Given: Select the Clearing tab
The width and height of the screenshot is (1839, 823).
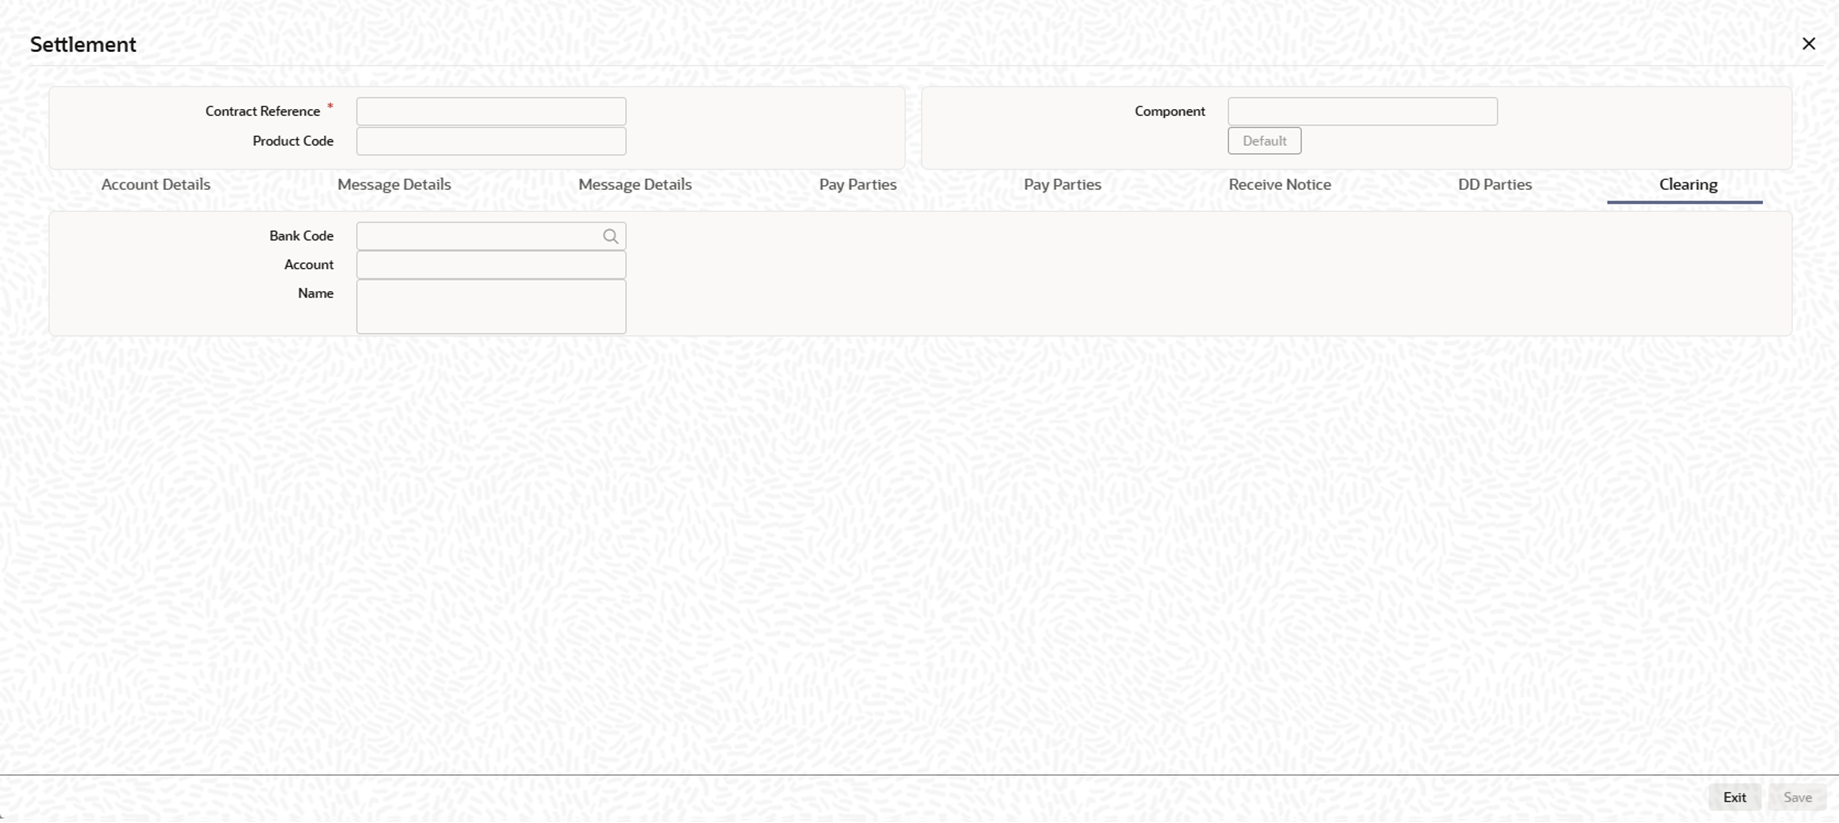Looking at the screenshot, I should pyautogui.click(x=1688, y=184).
